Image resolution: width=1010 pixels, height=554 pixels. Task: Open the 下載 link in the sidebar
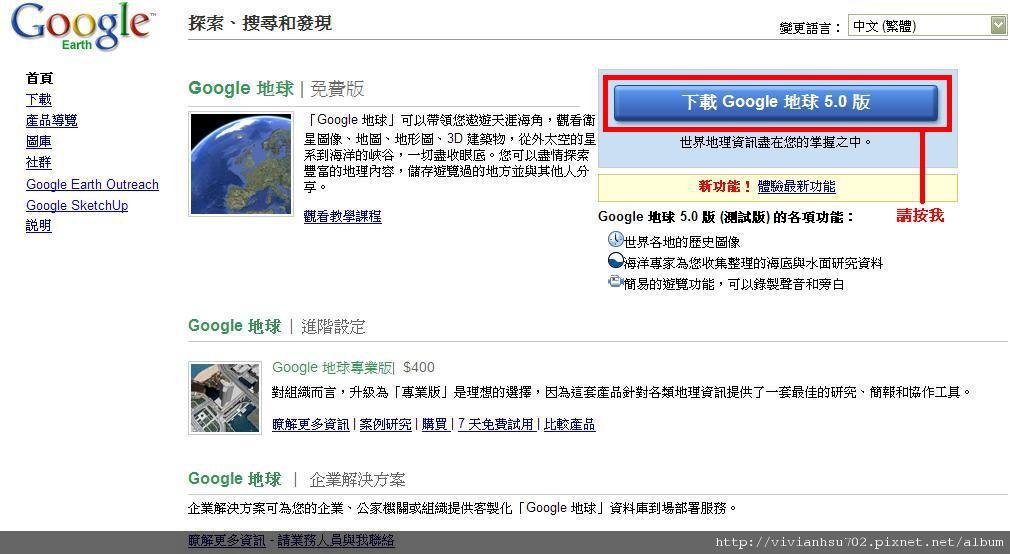click(39, 99)
